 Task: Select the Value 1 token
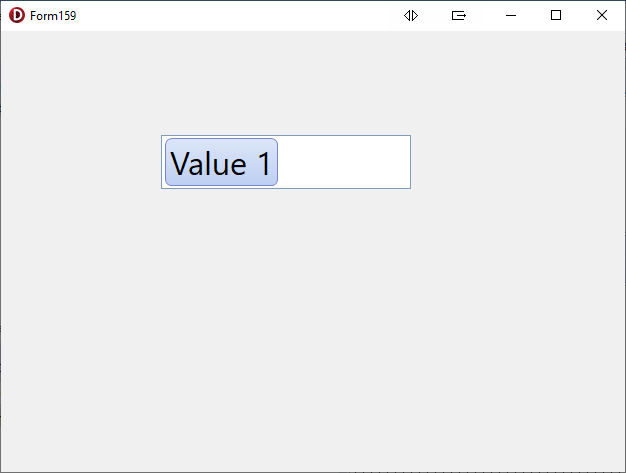coord(221,162)
